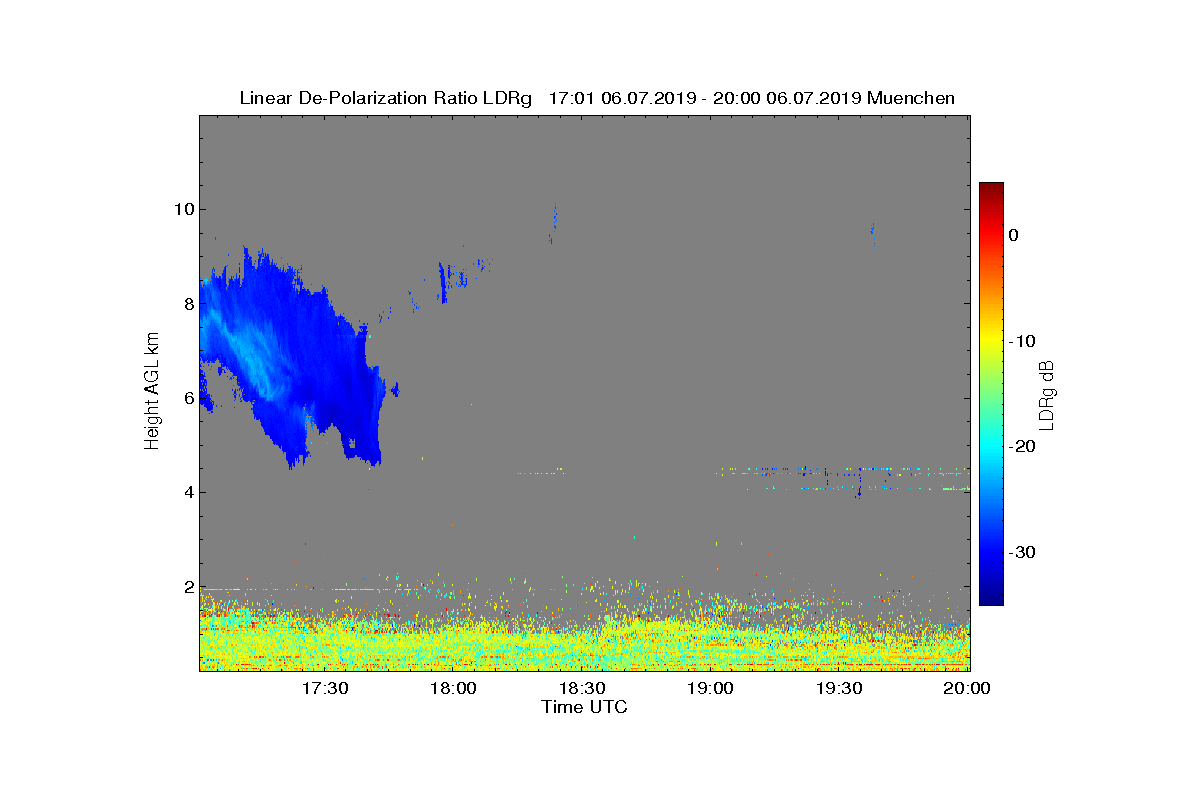Click the 10 km height tick label

[x=182, y=209]
